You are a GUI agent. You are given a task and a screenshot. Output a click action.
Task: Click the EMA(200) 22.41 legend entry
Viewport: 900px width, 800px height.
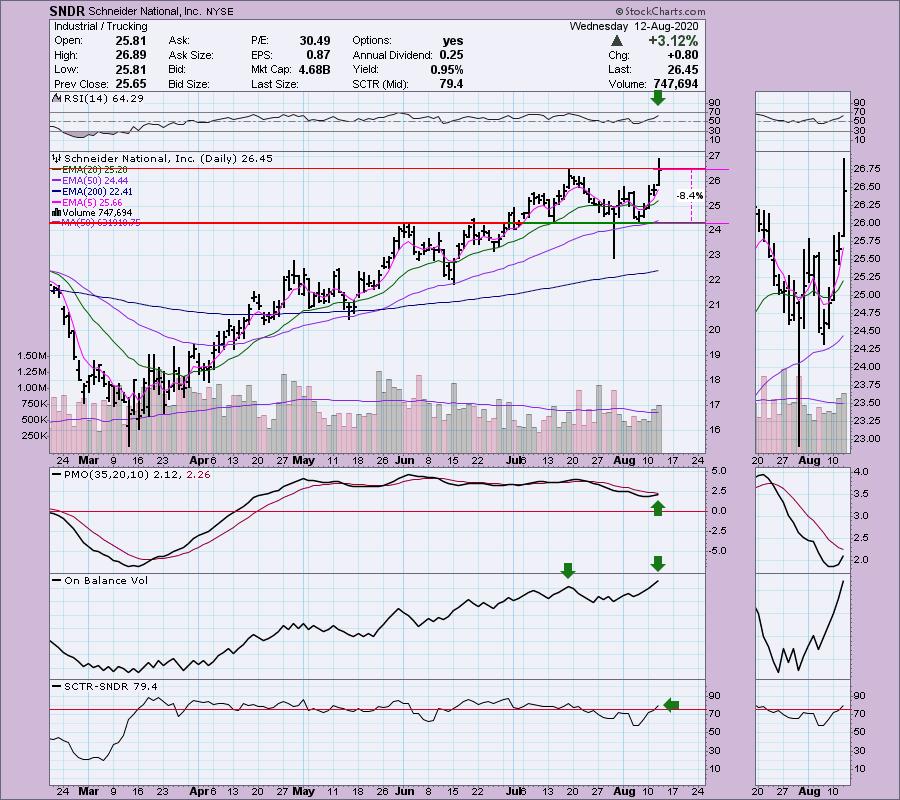[x=97, y=192]
